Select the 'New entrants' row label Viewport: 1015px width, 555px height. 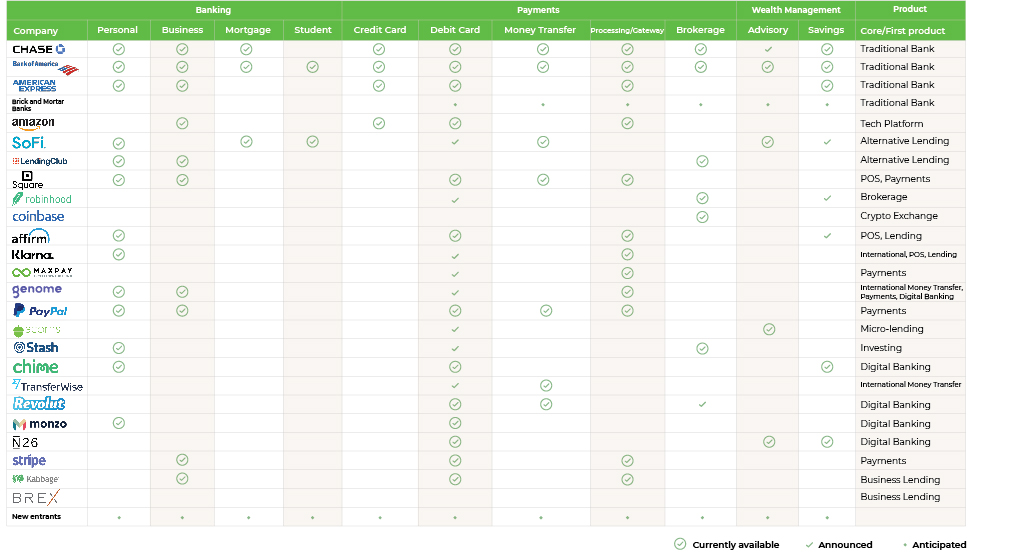(36, 517)
